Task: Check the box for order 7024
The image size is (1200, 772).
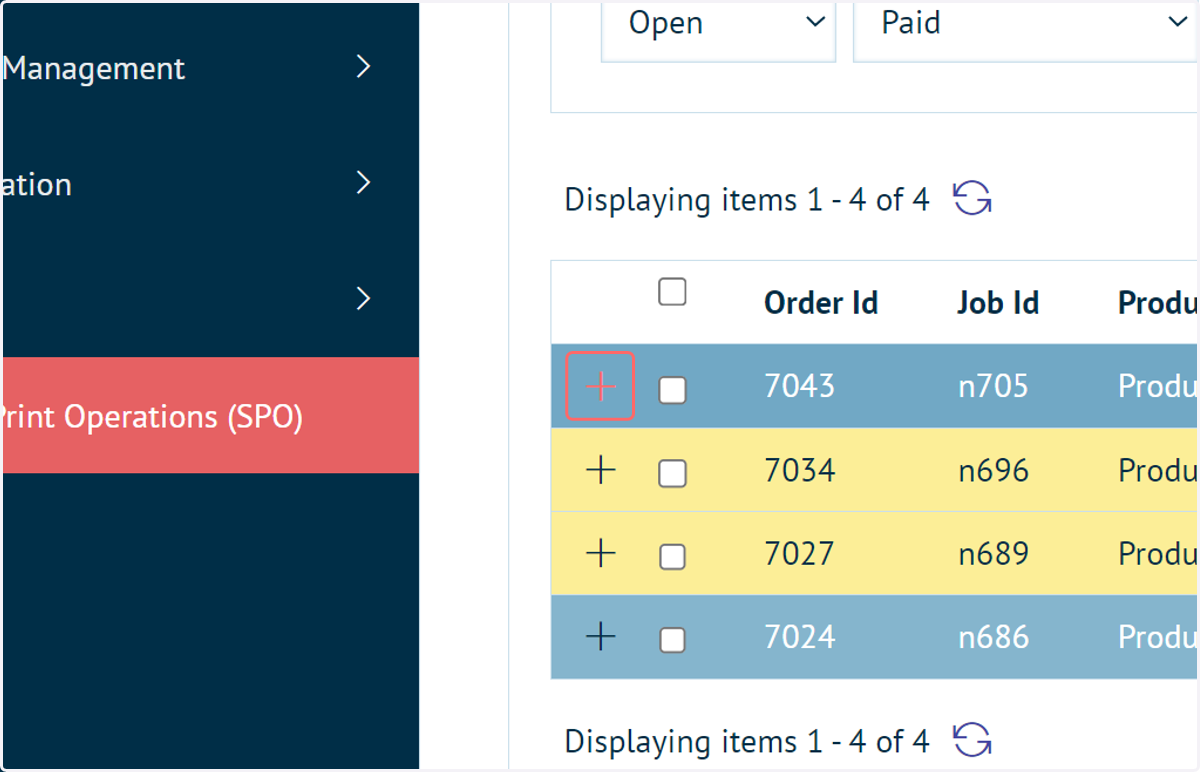Action: pos(672,639)
